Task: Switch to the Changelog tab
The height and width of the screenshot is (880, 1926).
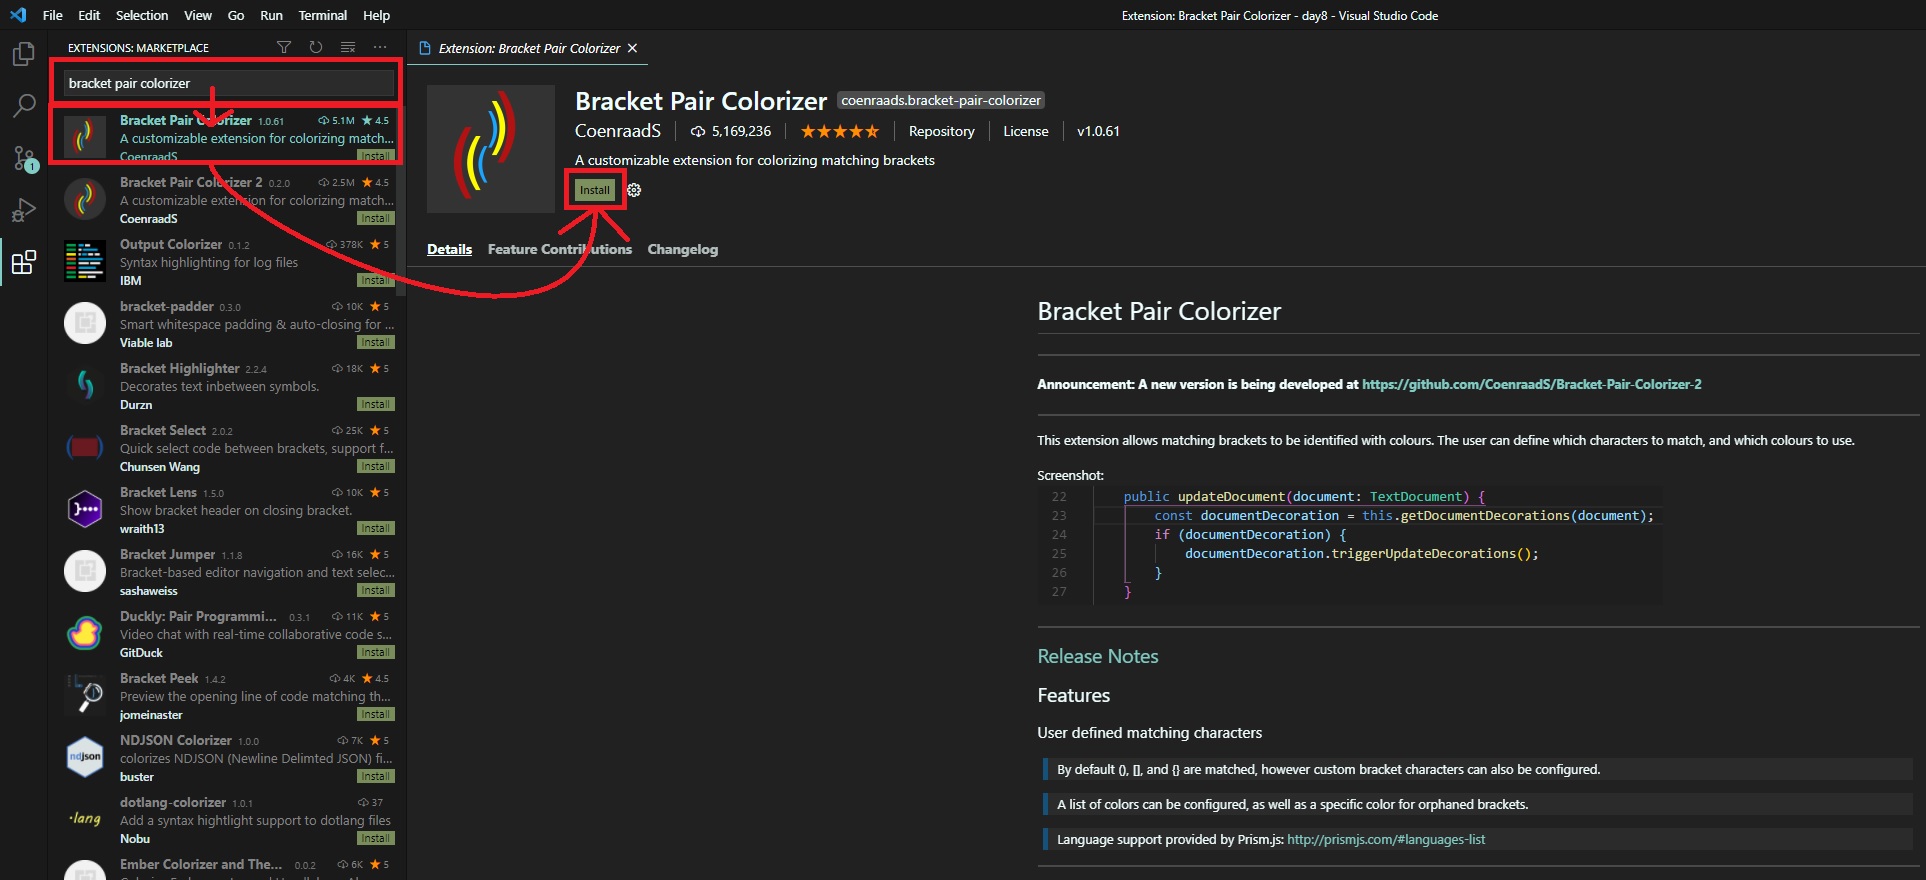Action: [x=683, y=249]
